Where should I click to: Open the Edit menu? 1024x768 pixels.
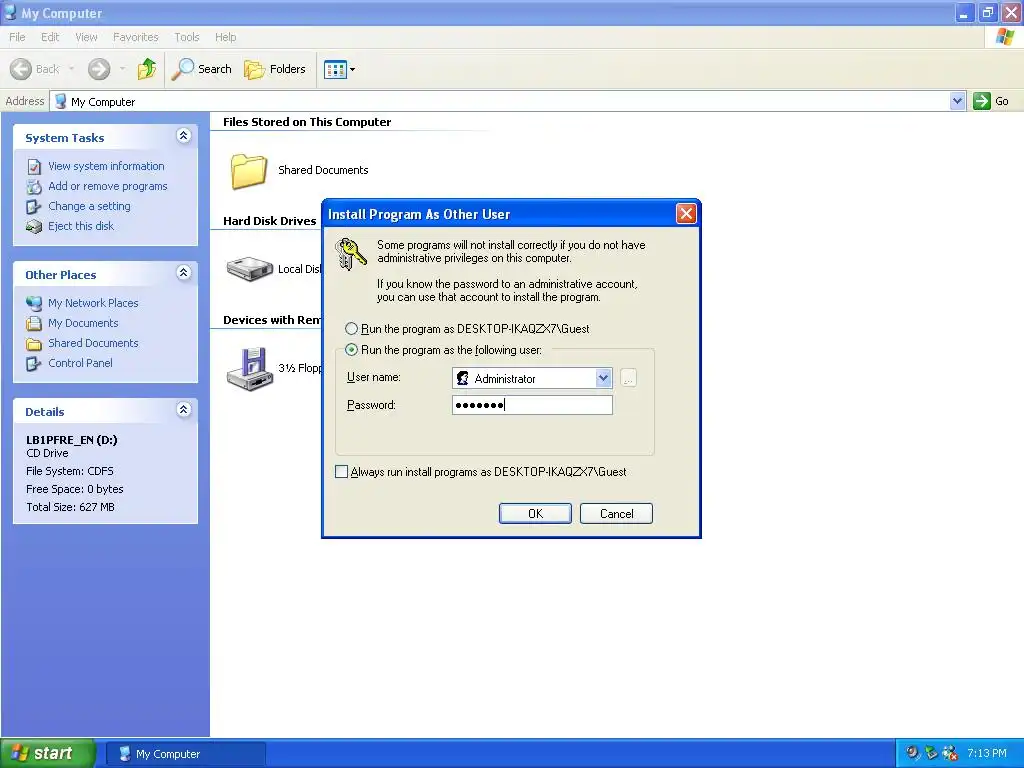point(50,37)
